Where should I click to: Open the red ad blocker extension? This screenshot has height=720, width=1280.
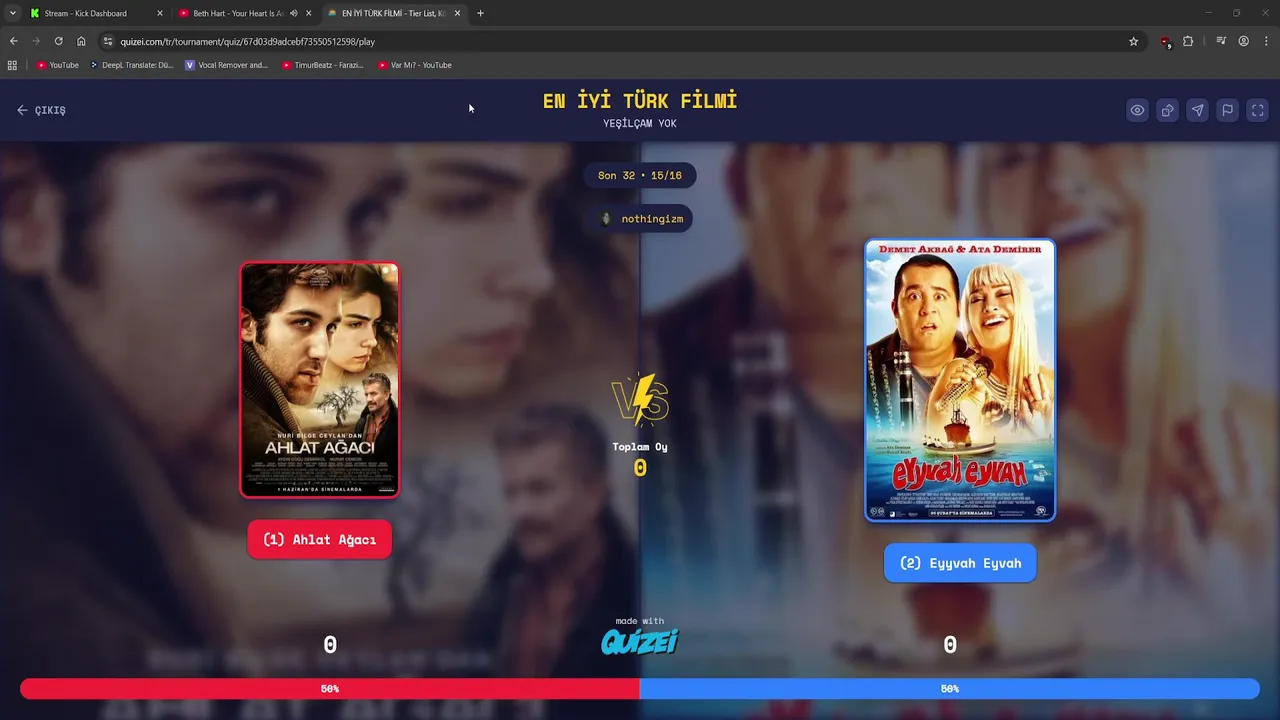pos(1165,41)
